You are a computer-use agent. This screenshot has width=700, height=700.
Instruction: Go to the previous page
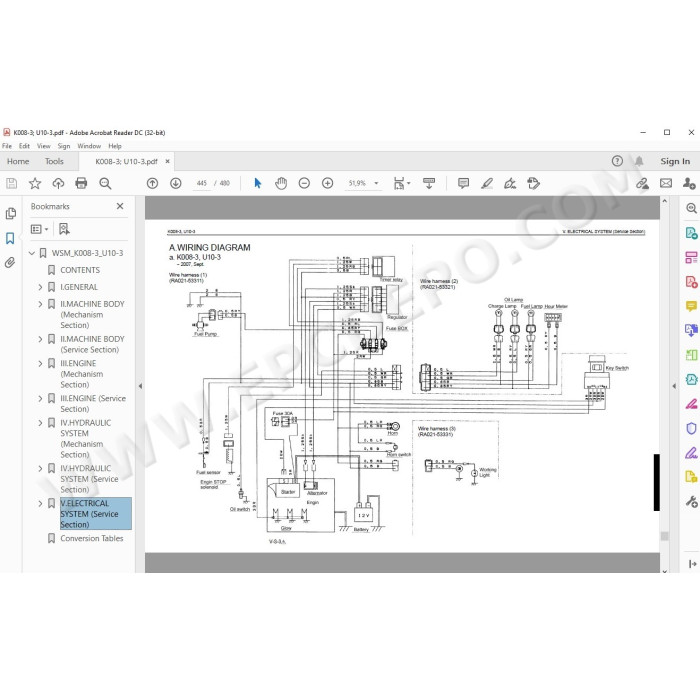(x=152, y=183)
